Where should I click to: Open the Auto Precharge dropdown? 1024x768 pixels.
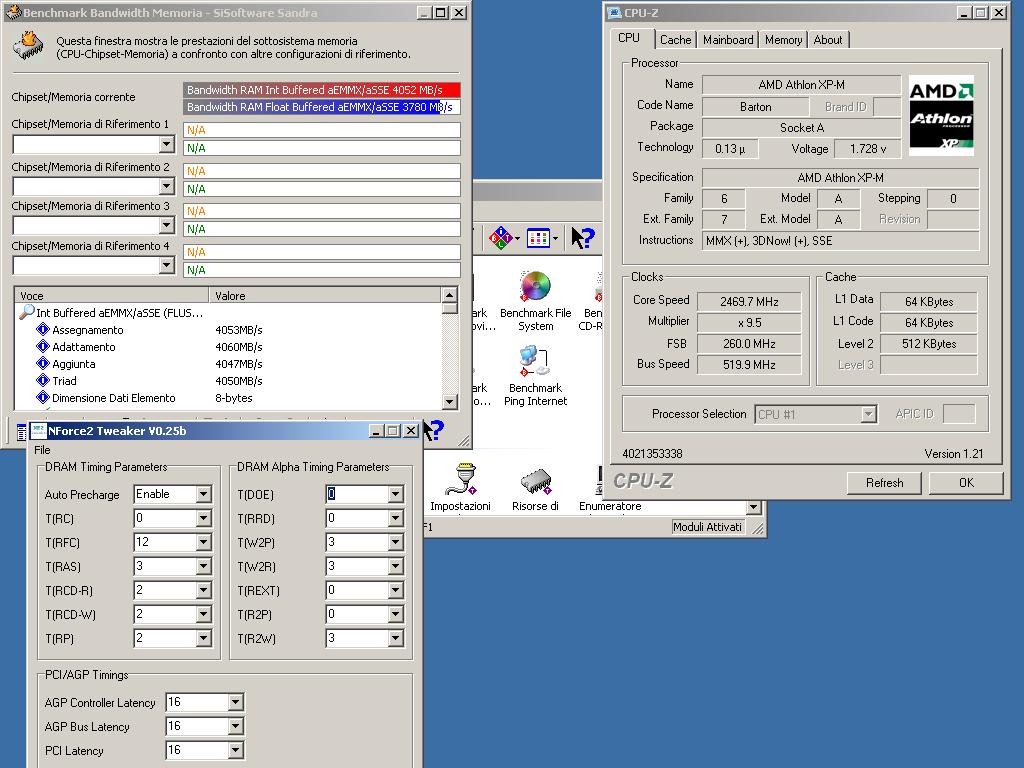coord(204,494)
